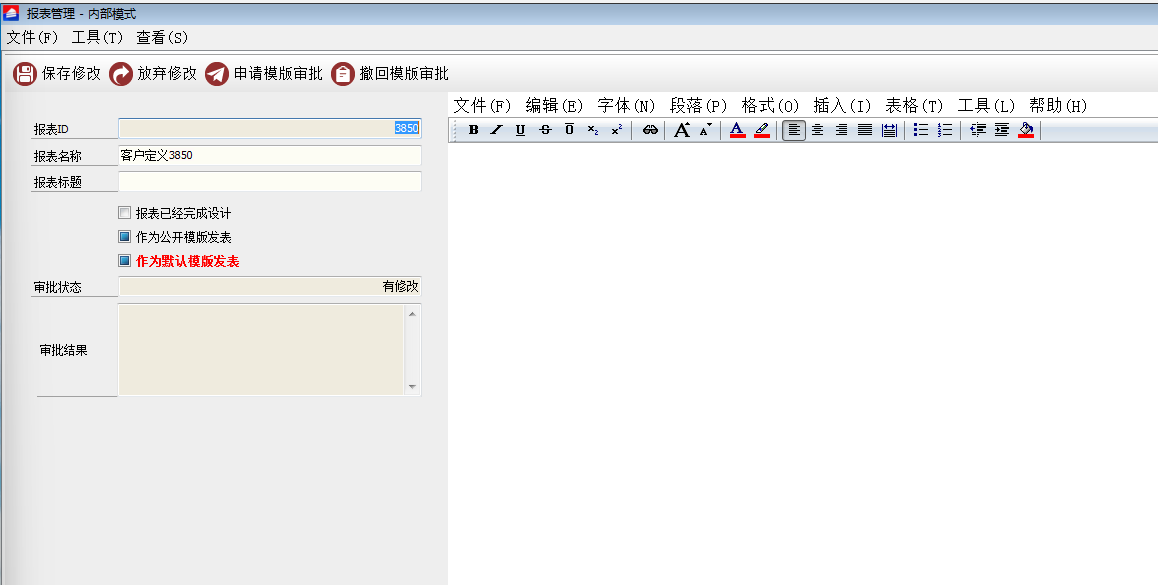Open the 段落(P) menu
This screenshot has width=1158, height=585.
698,106
